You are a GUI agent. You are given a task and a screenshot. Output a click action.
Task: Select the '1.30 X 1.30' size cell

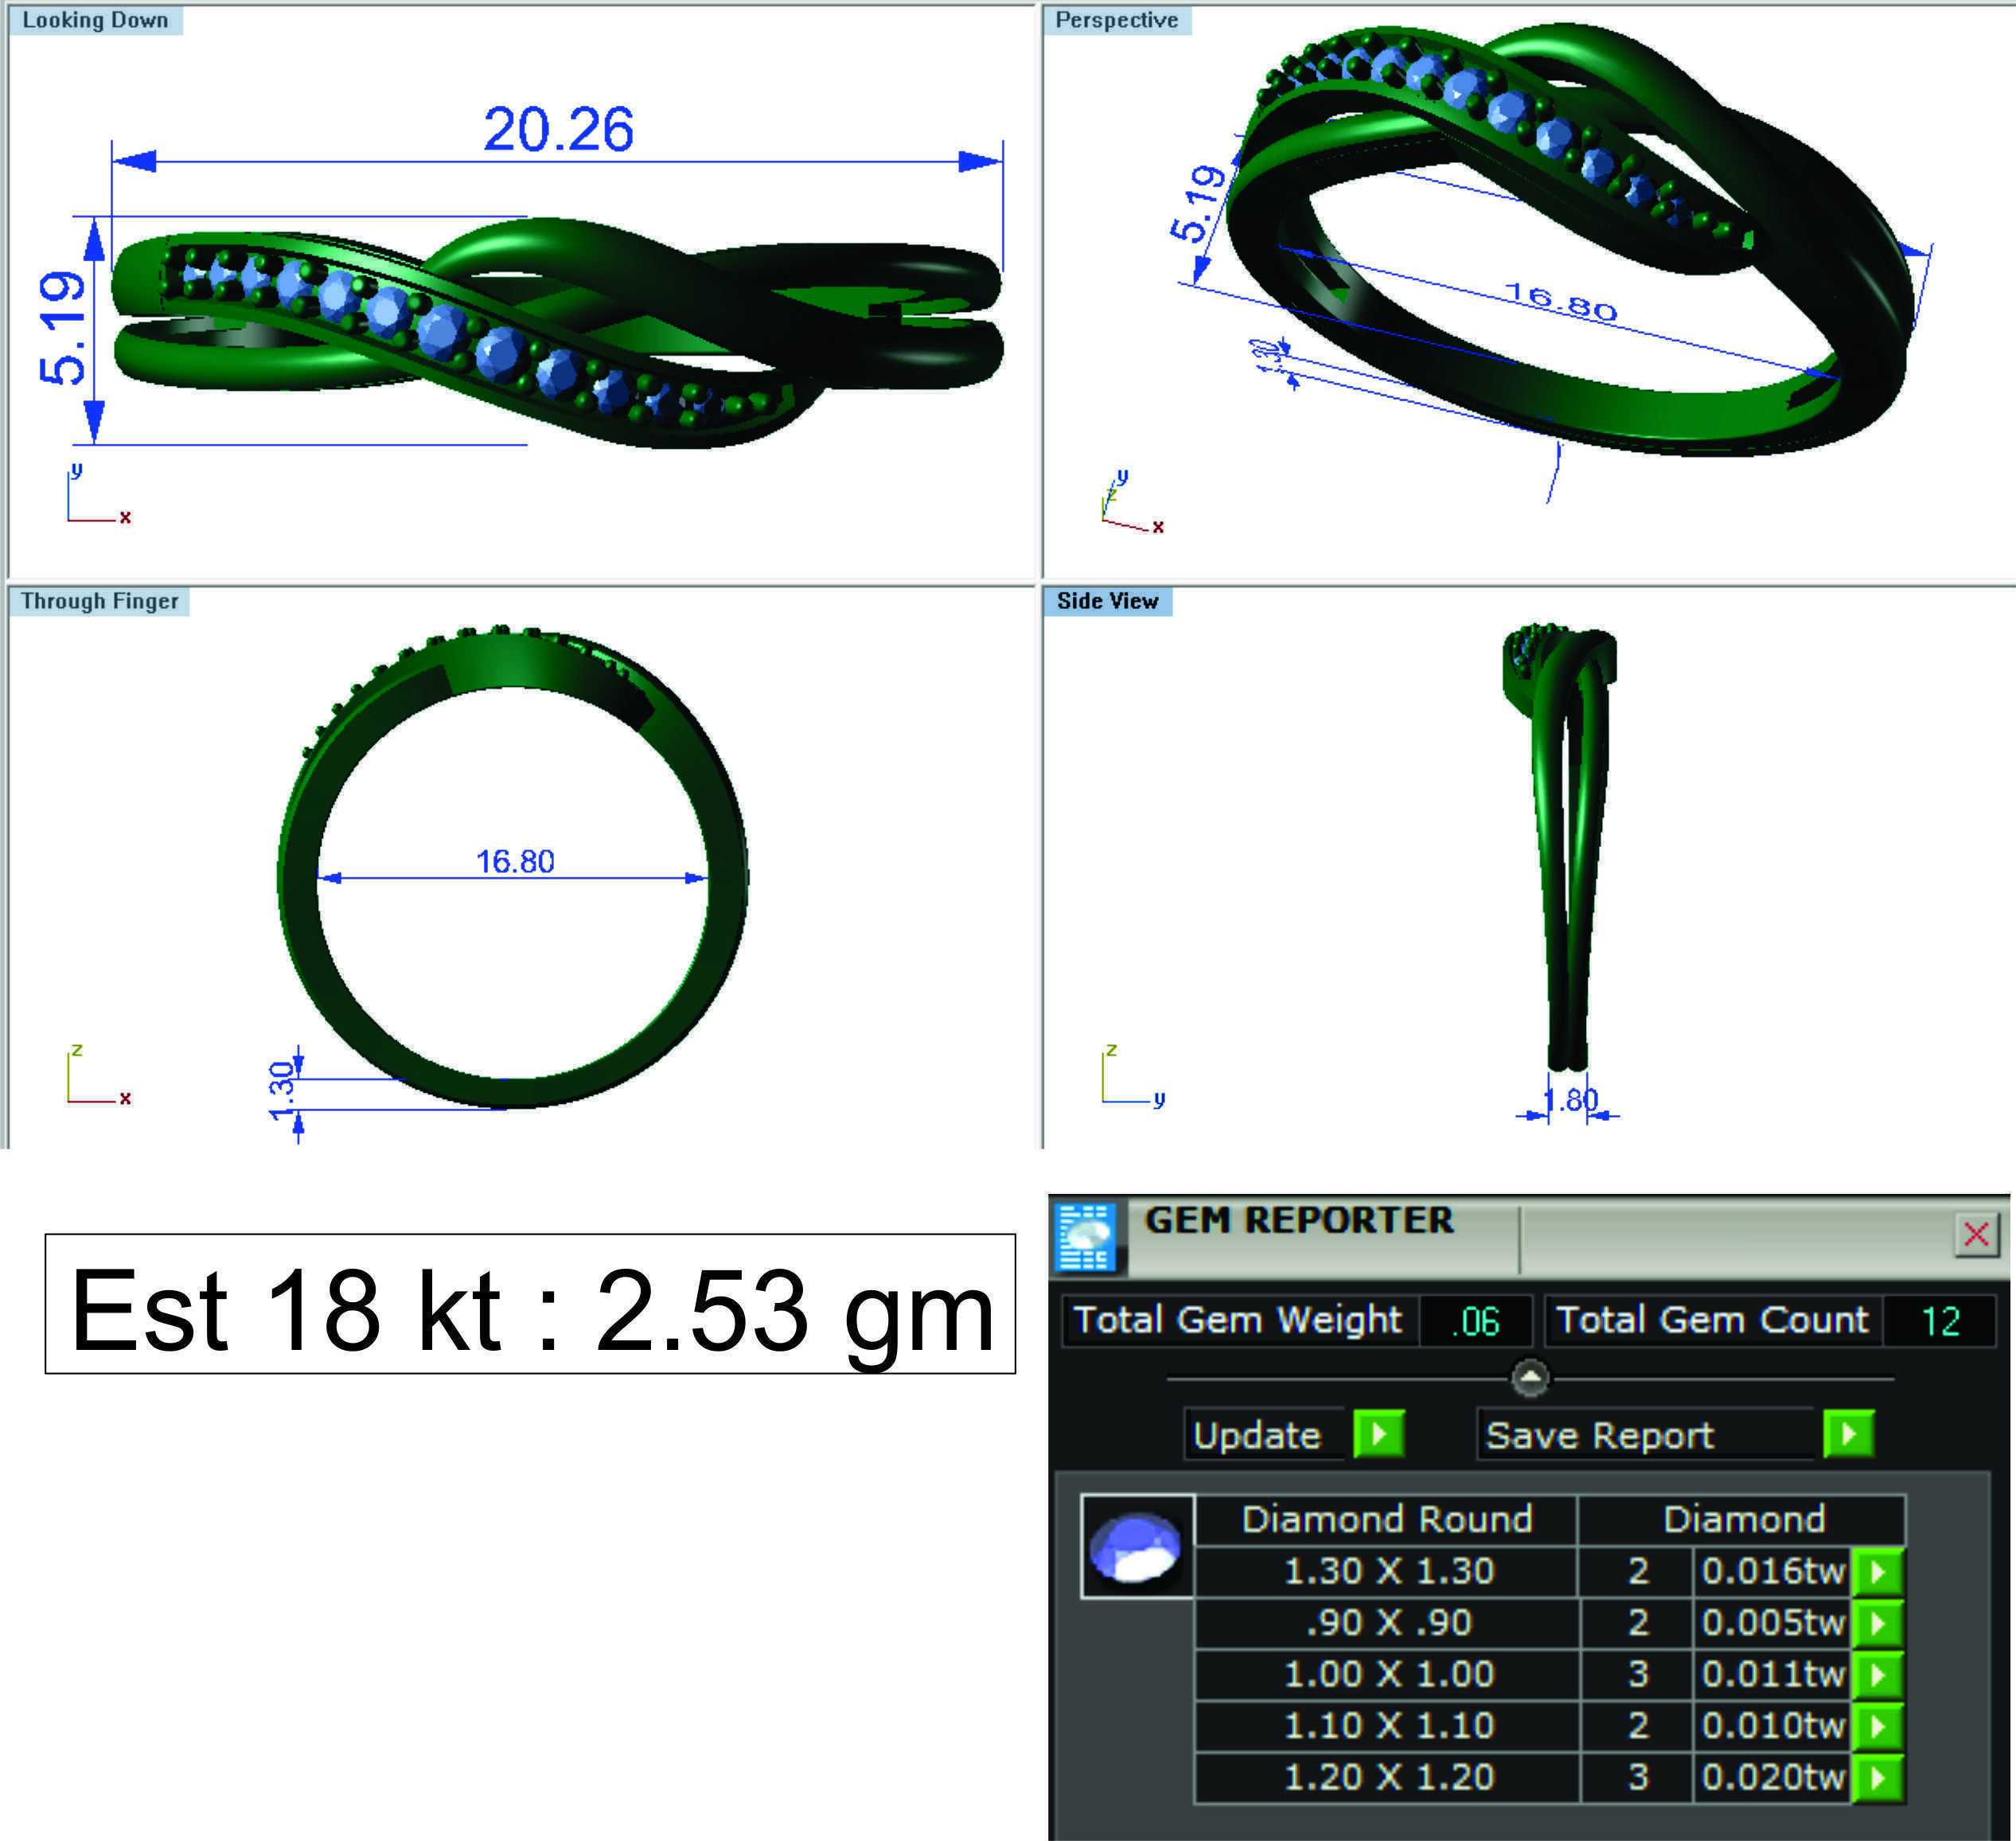click(x=1388, y=1571)
